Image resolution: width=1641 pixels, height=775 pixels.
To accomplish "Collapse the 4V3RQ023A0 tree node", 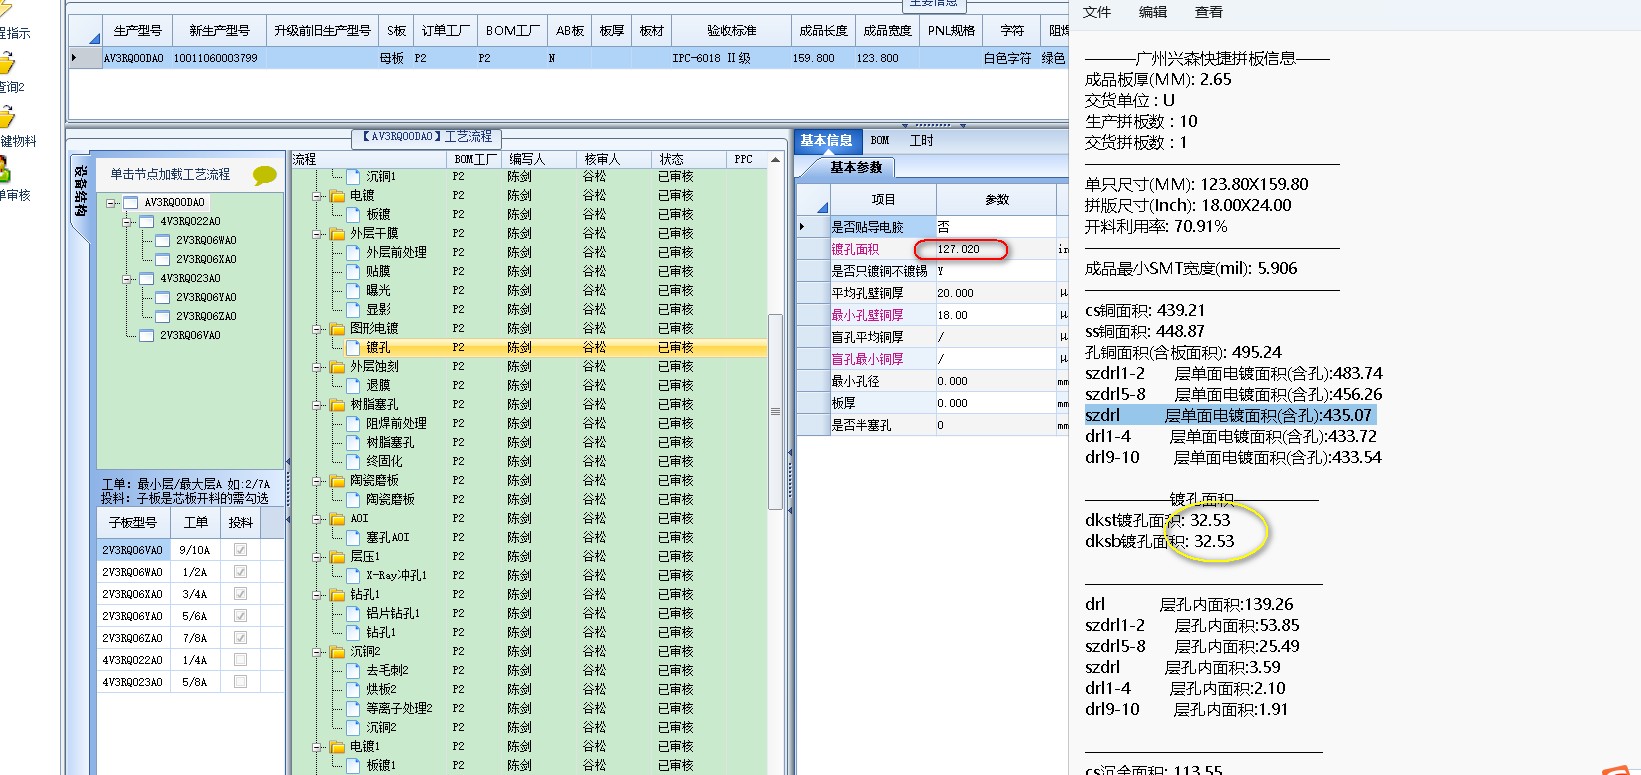I will 127,278.
